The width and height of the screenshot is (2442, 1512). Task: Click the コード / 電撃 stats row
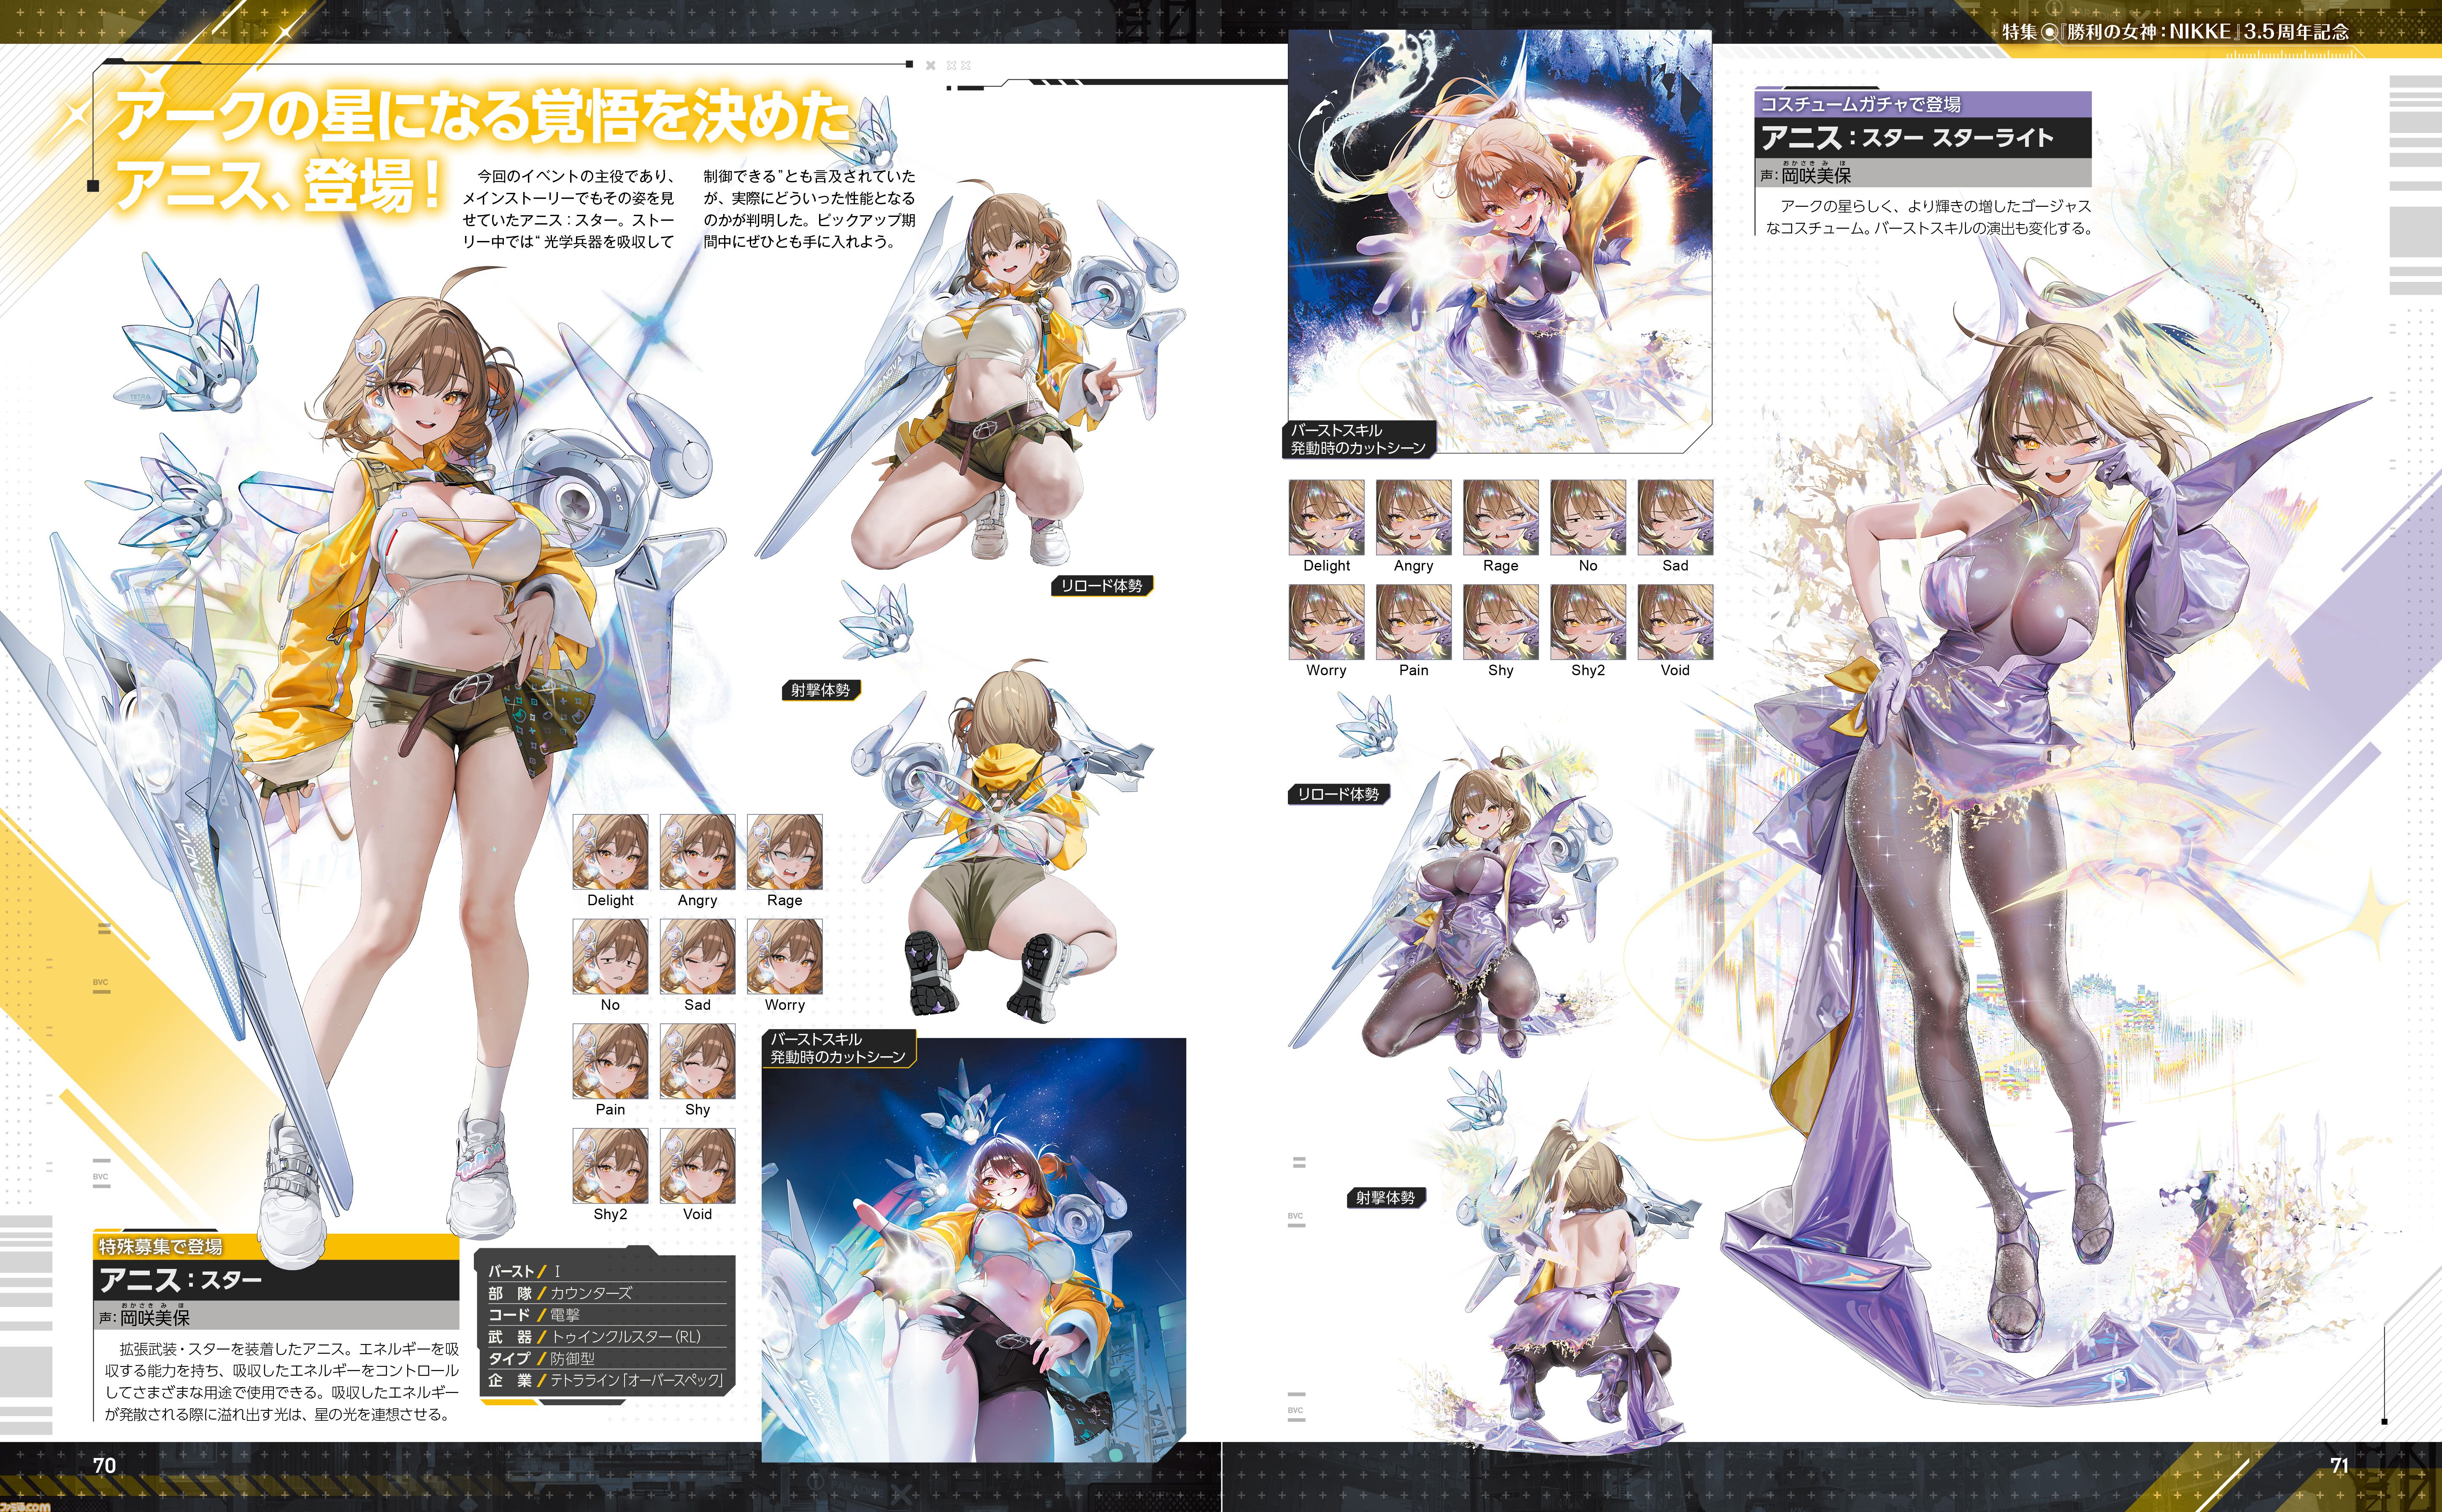click(607, 1315)
